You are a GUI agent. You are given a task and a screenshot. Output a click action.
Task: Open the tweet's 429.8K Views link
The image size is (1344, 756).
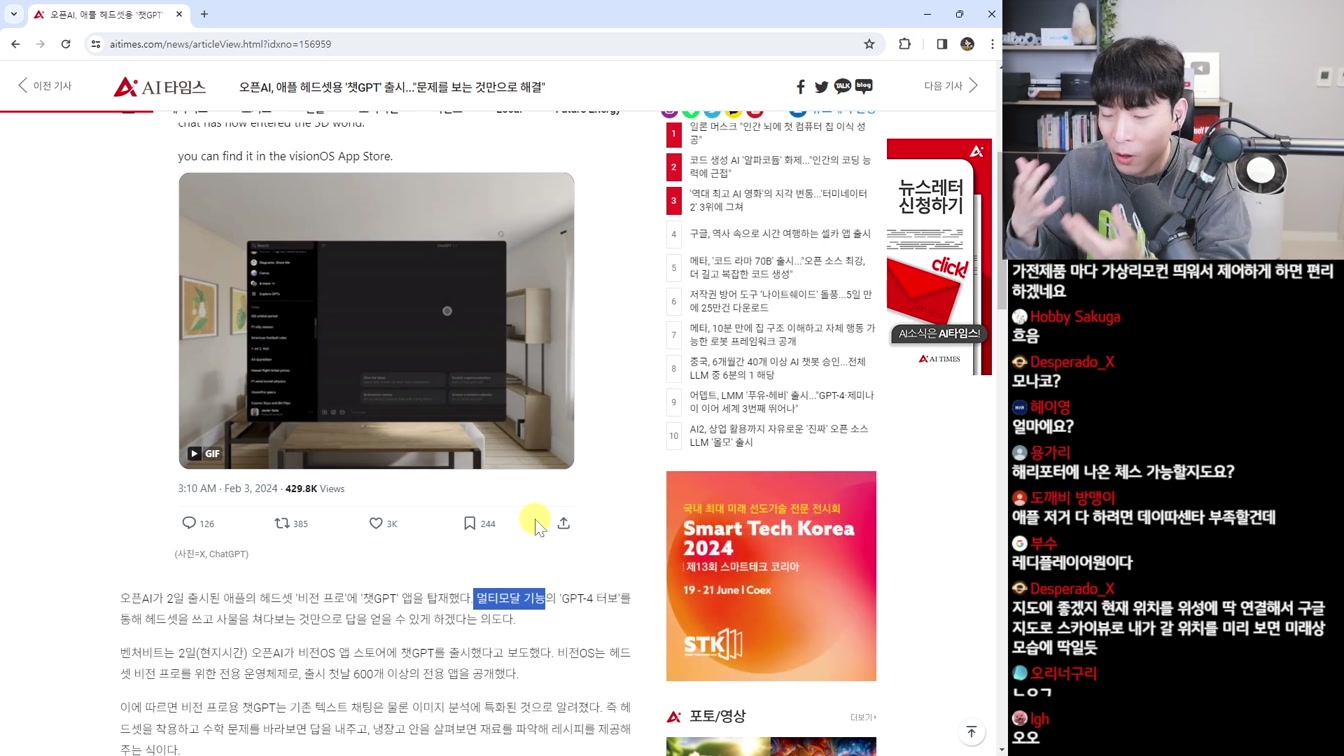coord(315,489)
